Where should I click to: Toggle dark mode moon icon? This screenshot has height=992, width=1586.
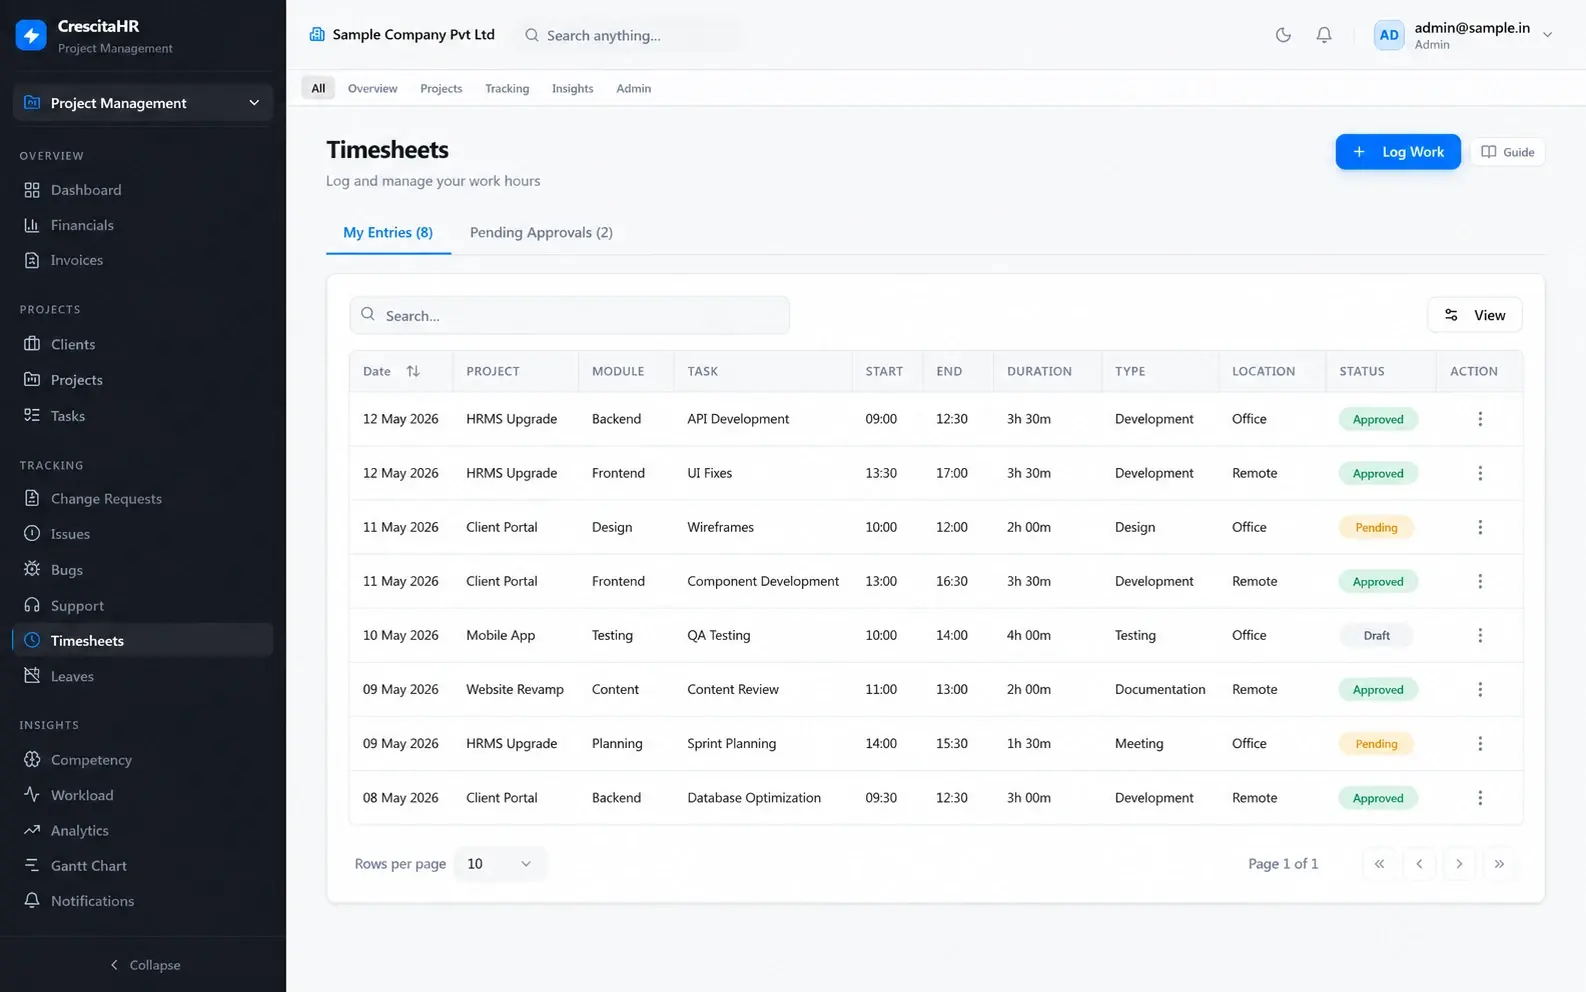tap(1283, 35)
